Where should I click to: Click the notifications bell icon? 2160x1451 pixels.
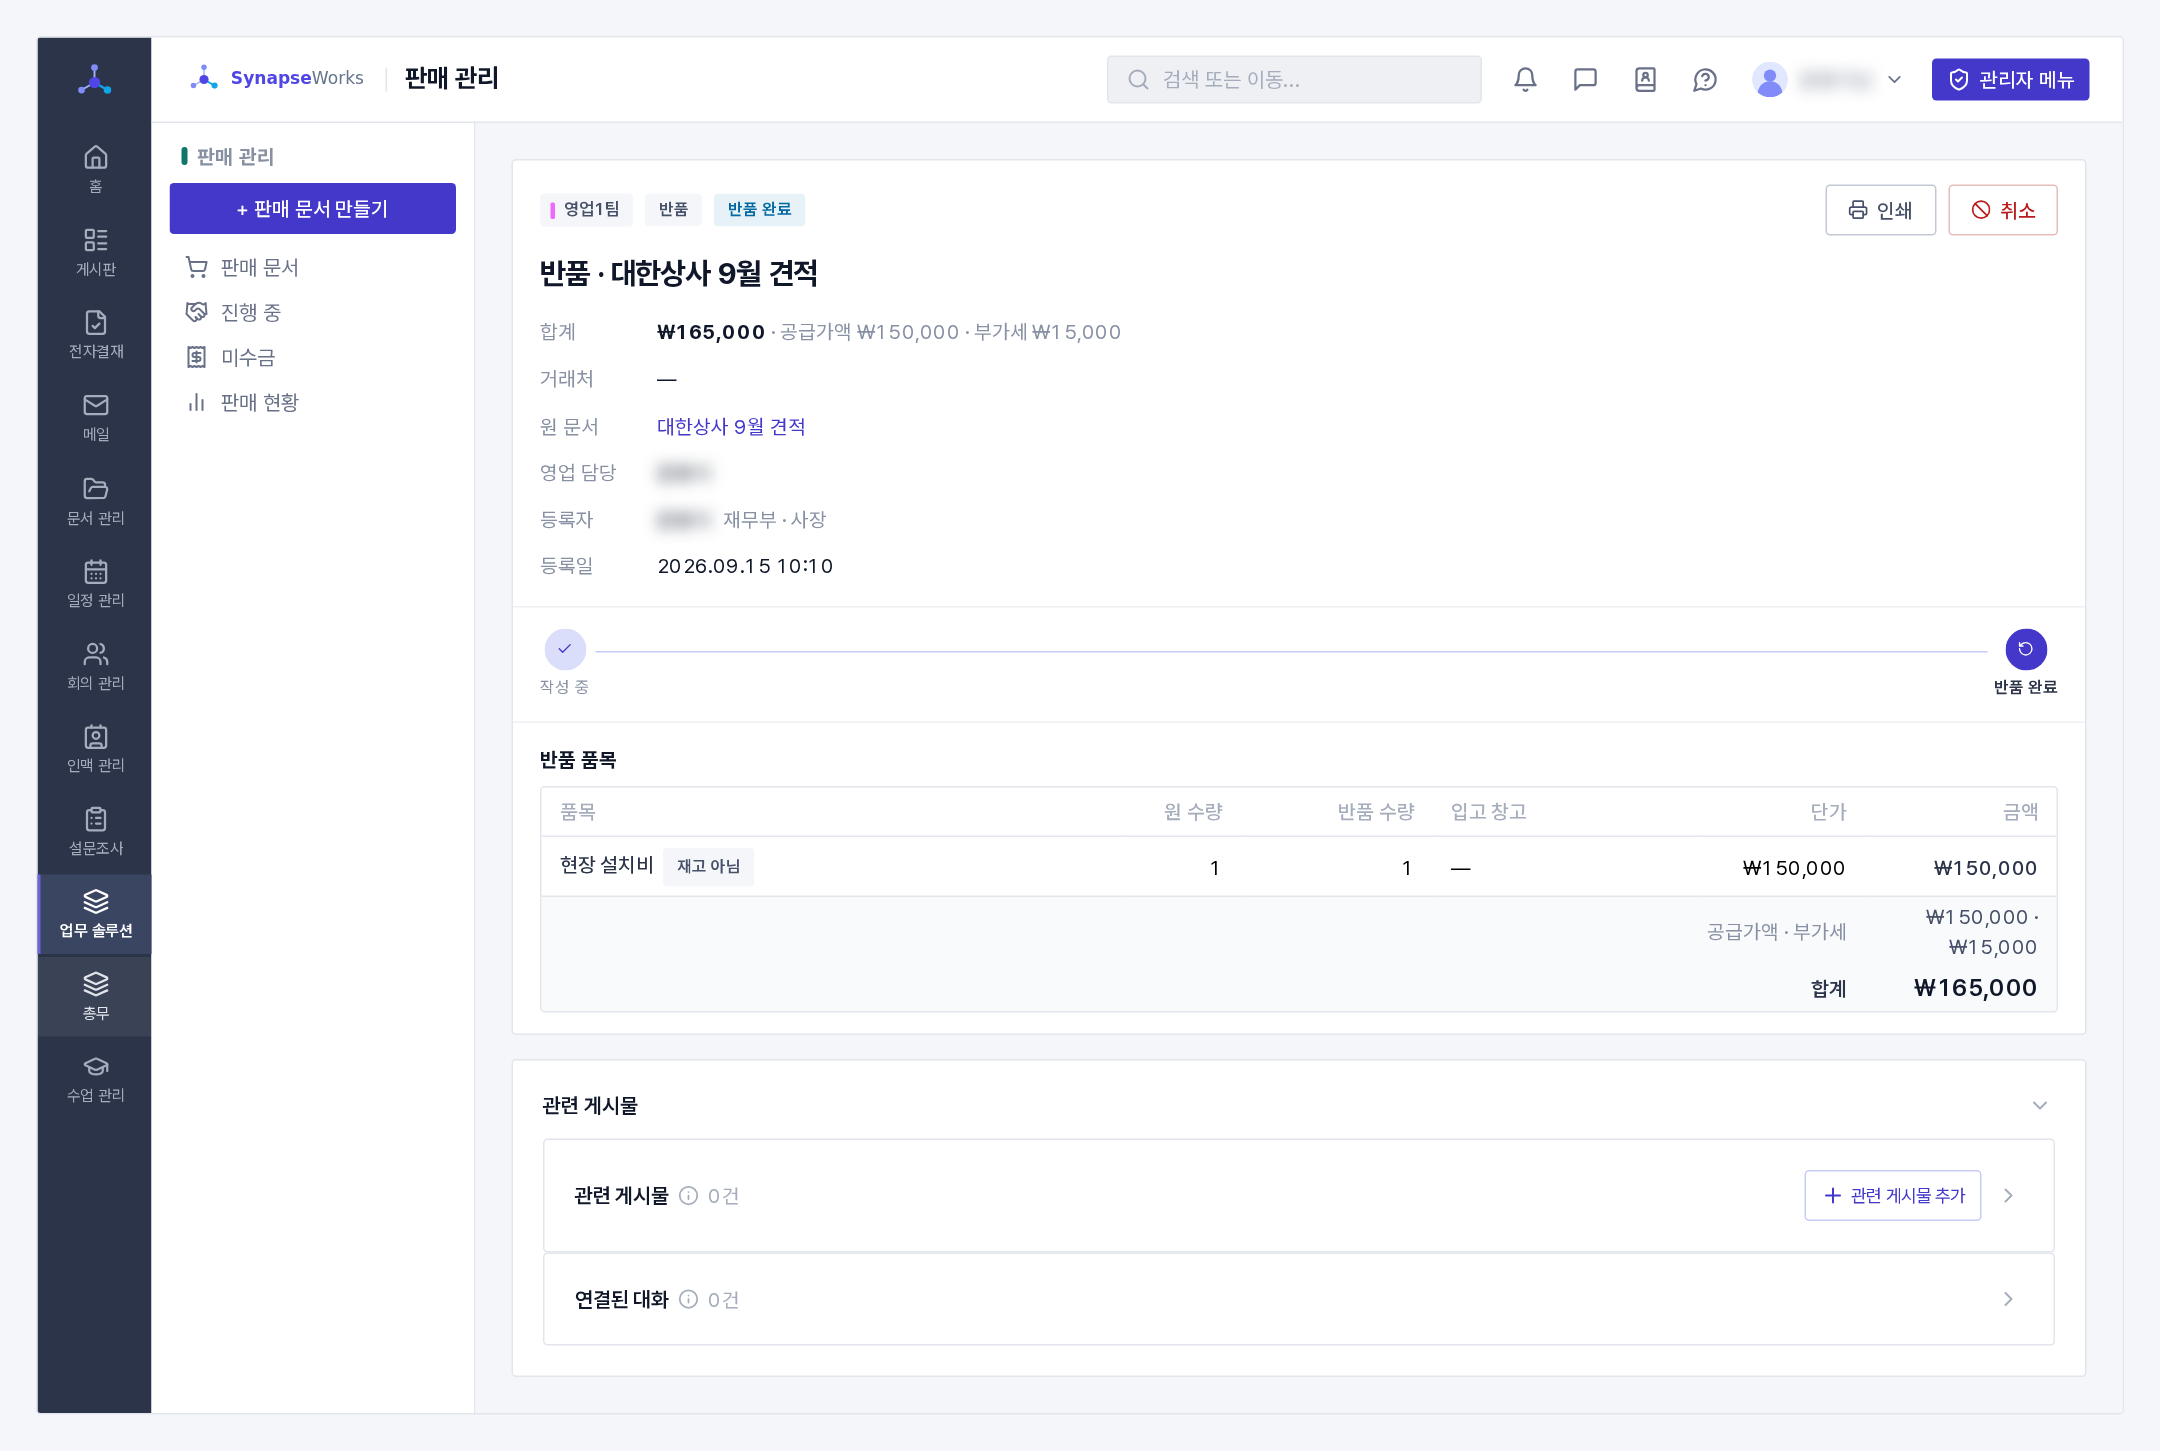[1525, 79]
